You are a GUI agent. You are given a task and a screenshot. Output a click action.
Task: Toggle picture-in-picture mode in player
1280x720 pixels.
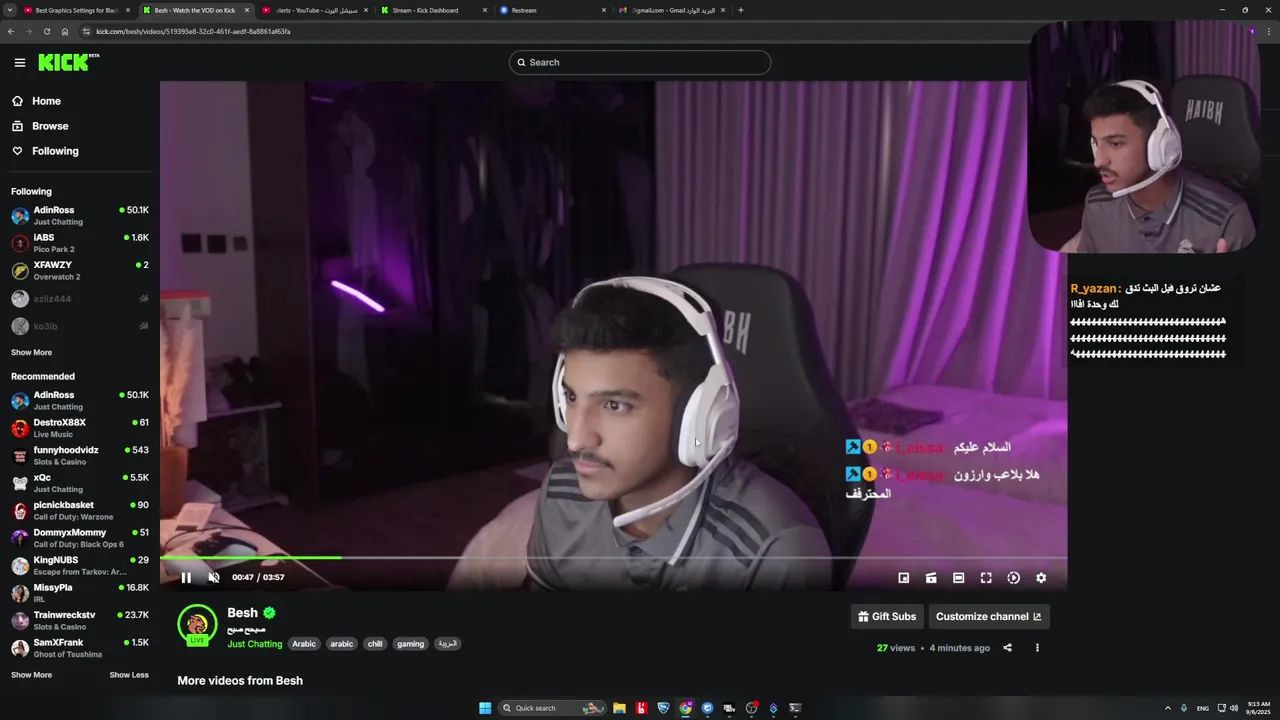[x=904, y=578]
